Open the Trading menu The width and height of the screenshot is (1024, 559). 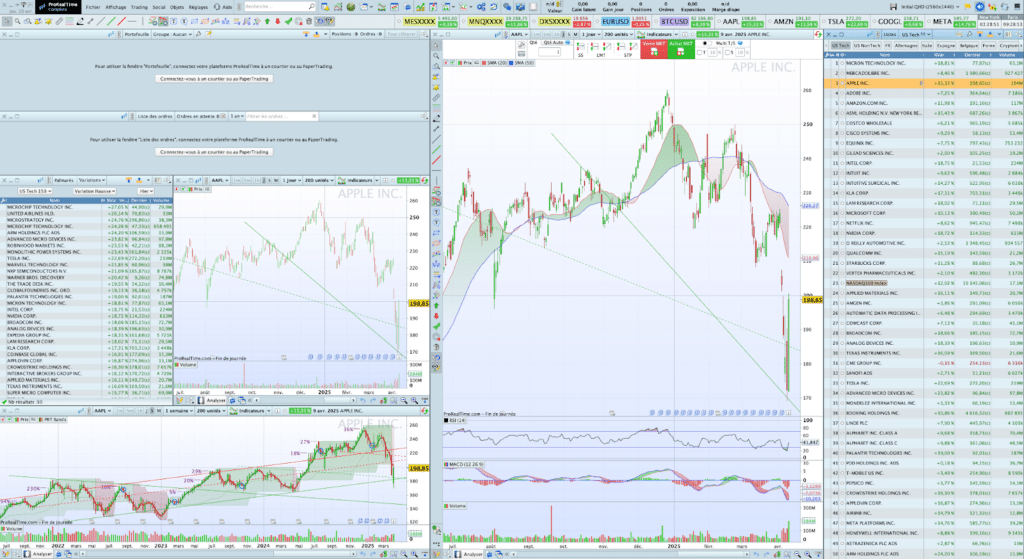click(x=139, y=7)
